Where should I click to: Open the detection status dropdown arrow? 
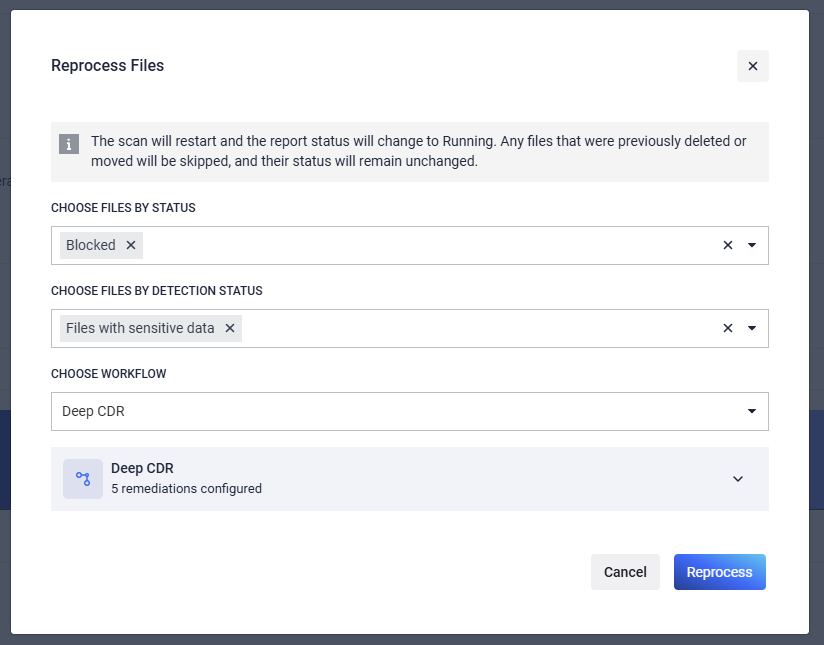(752, 328)
